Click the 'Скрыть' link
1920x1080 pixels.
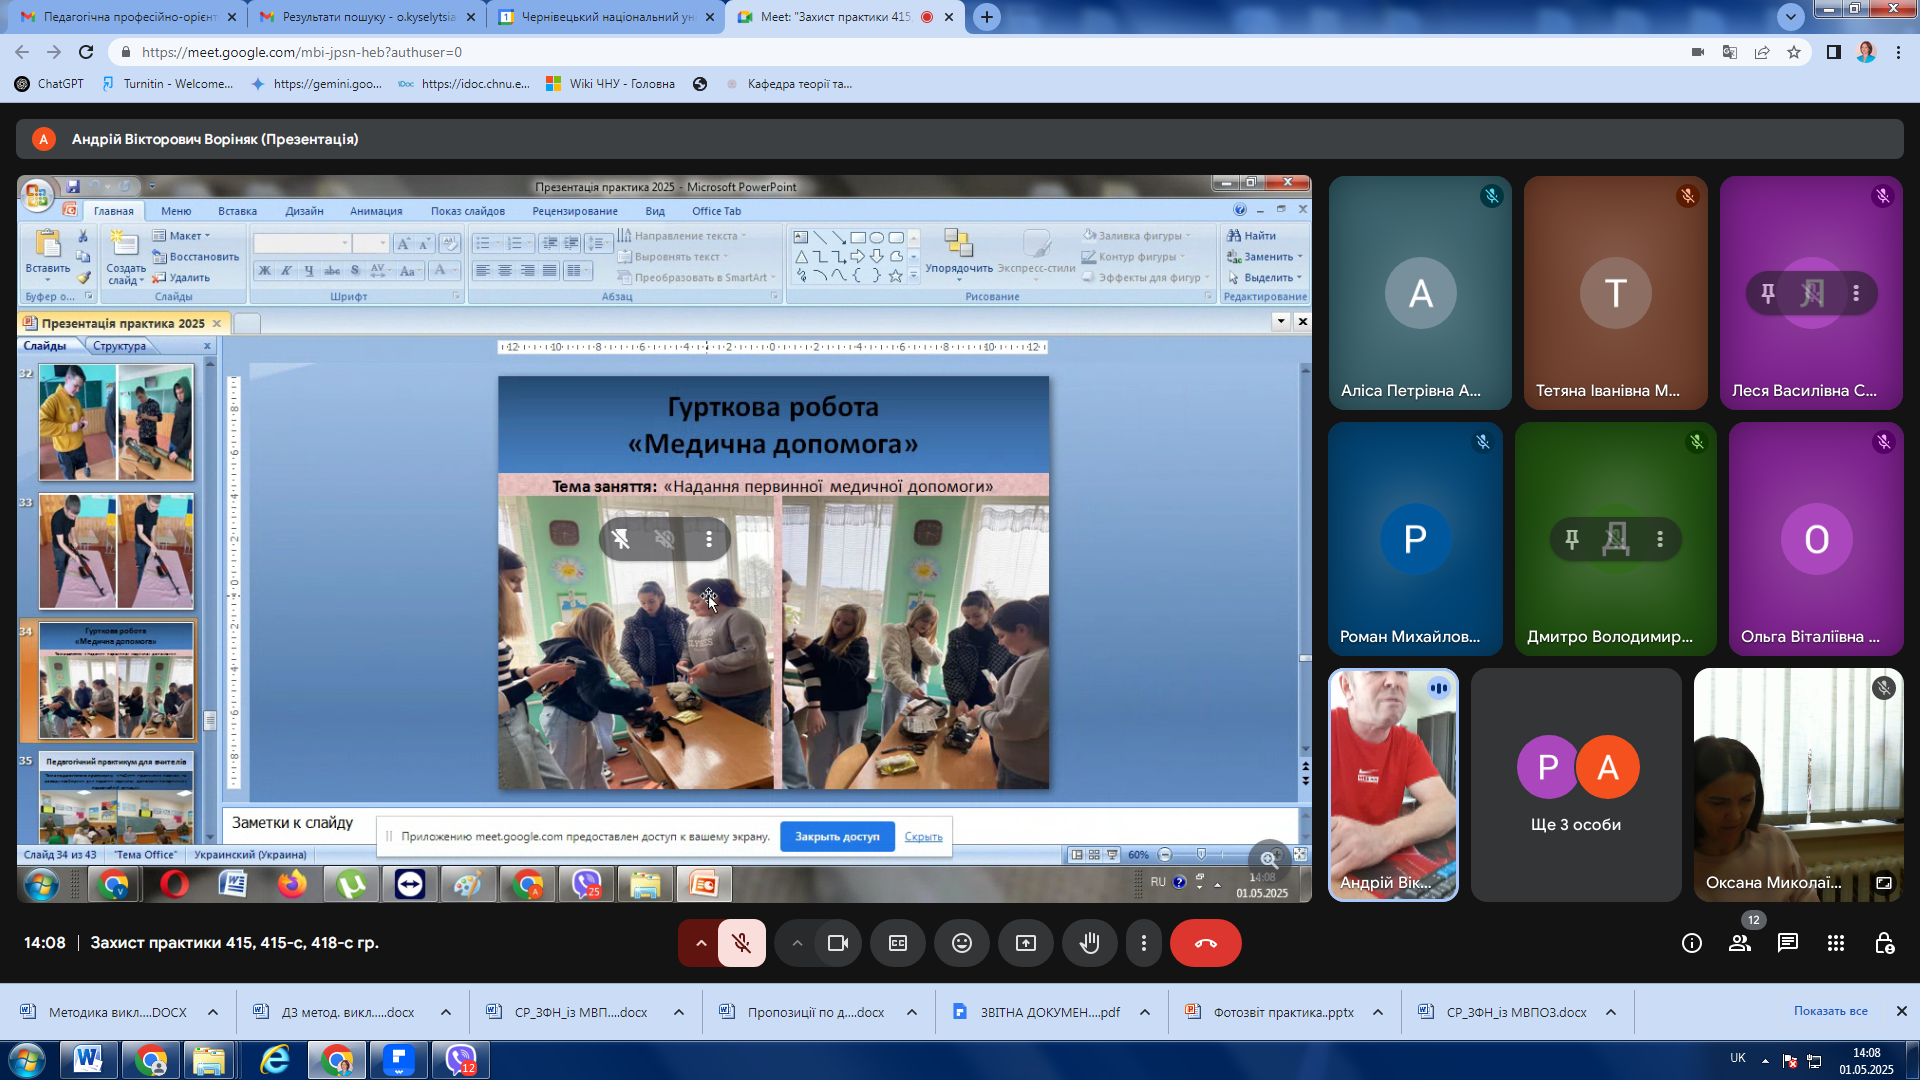point(923,837)
